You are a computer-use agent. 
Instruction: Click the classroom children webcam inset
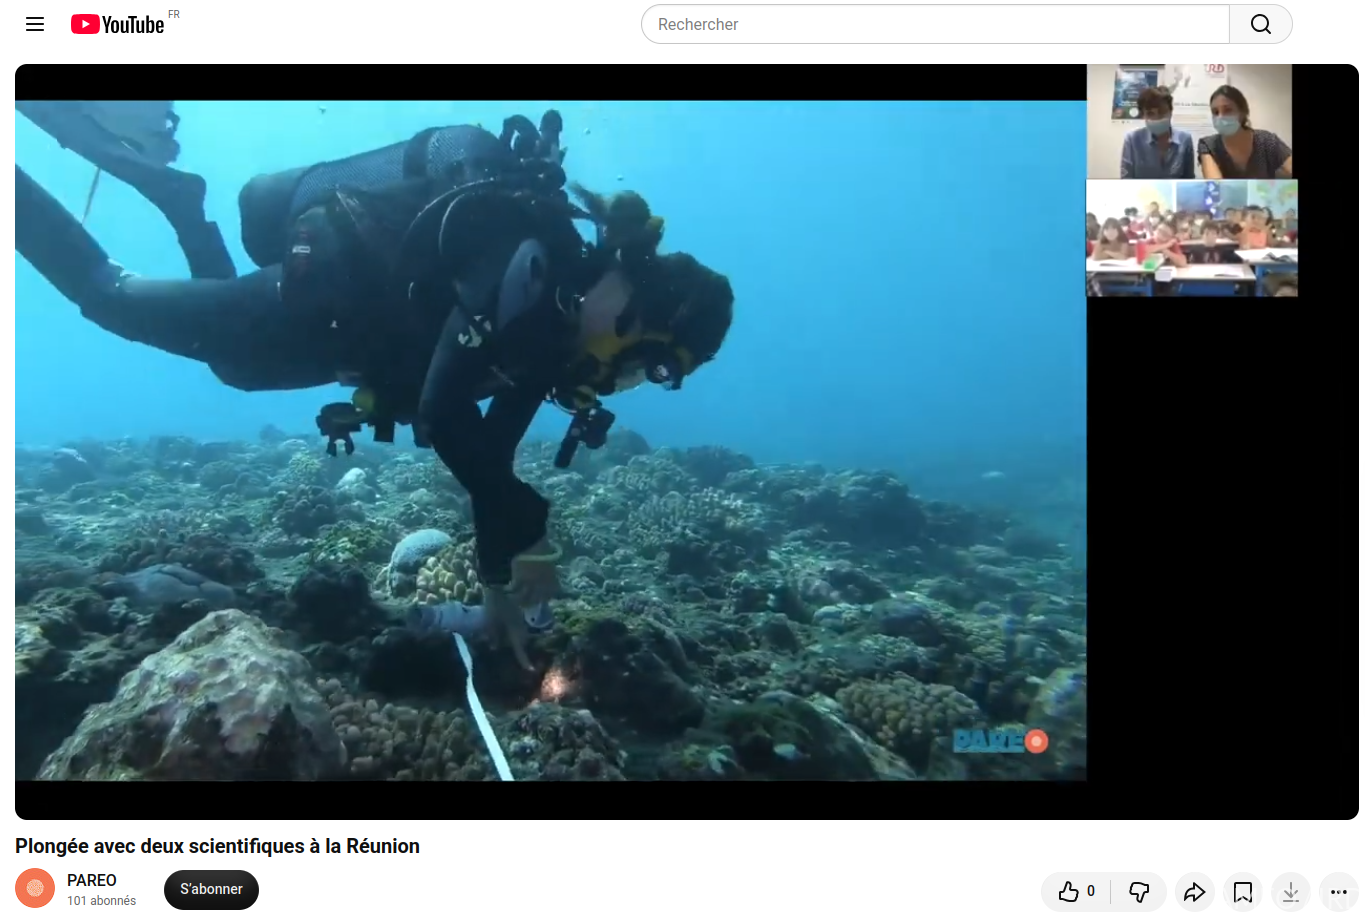click(1192, 238)
